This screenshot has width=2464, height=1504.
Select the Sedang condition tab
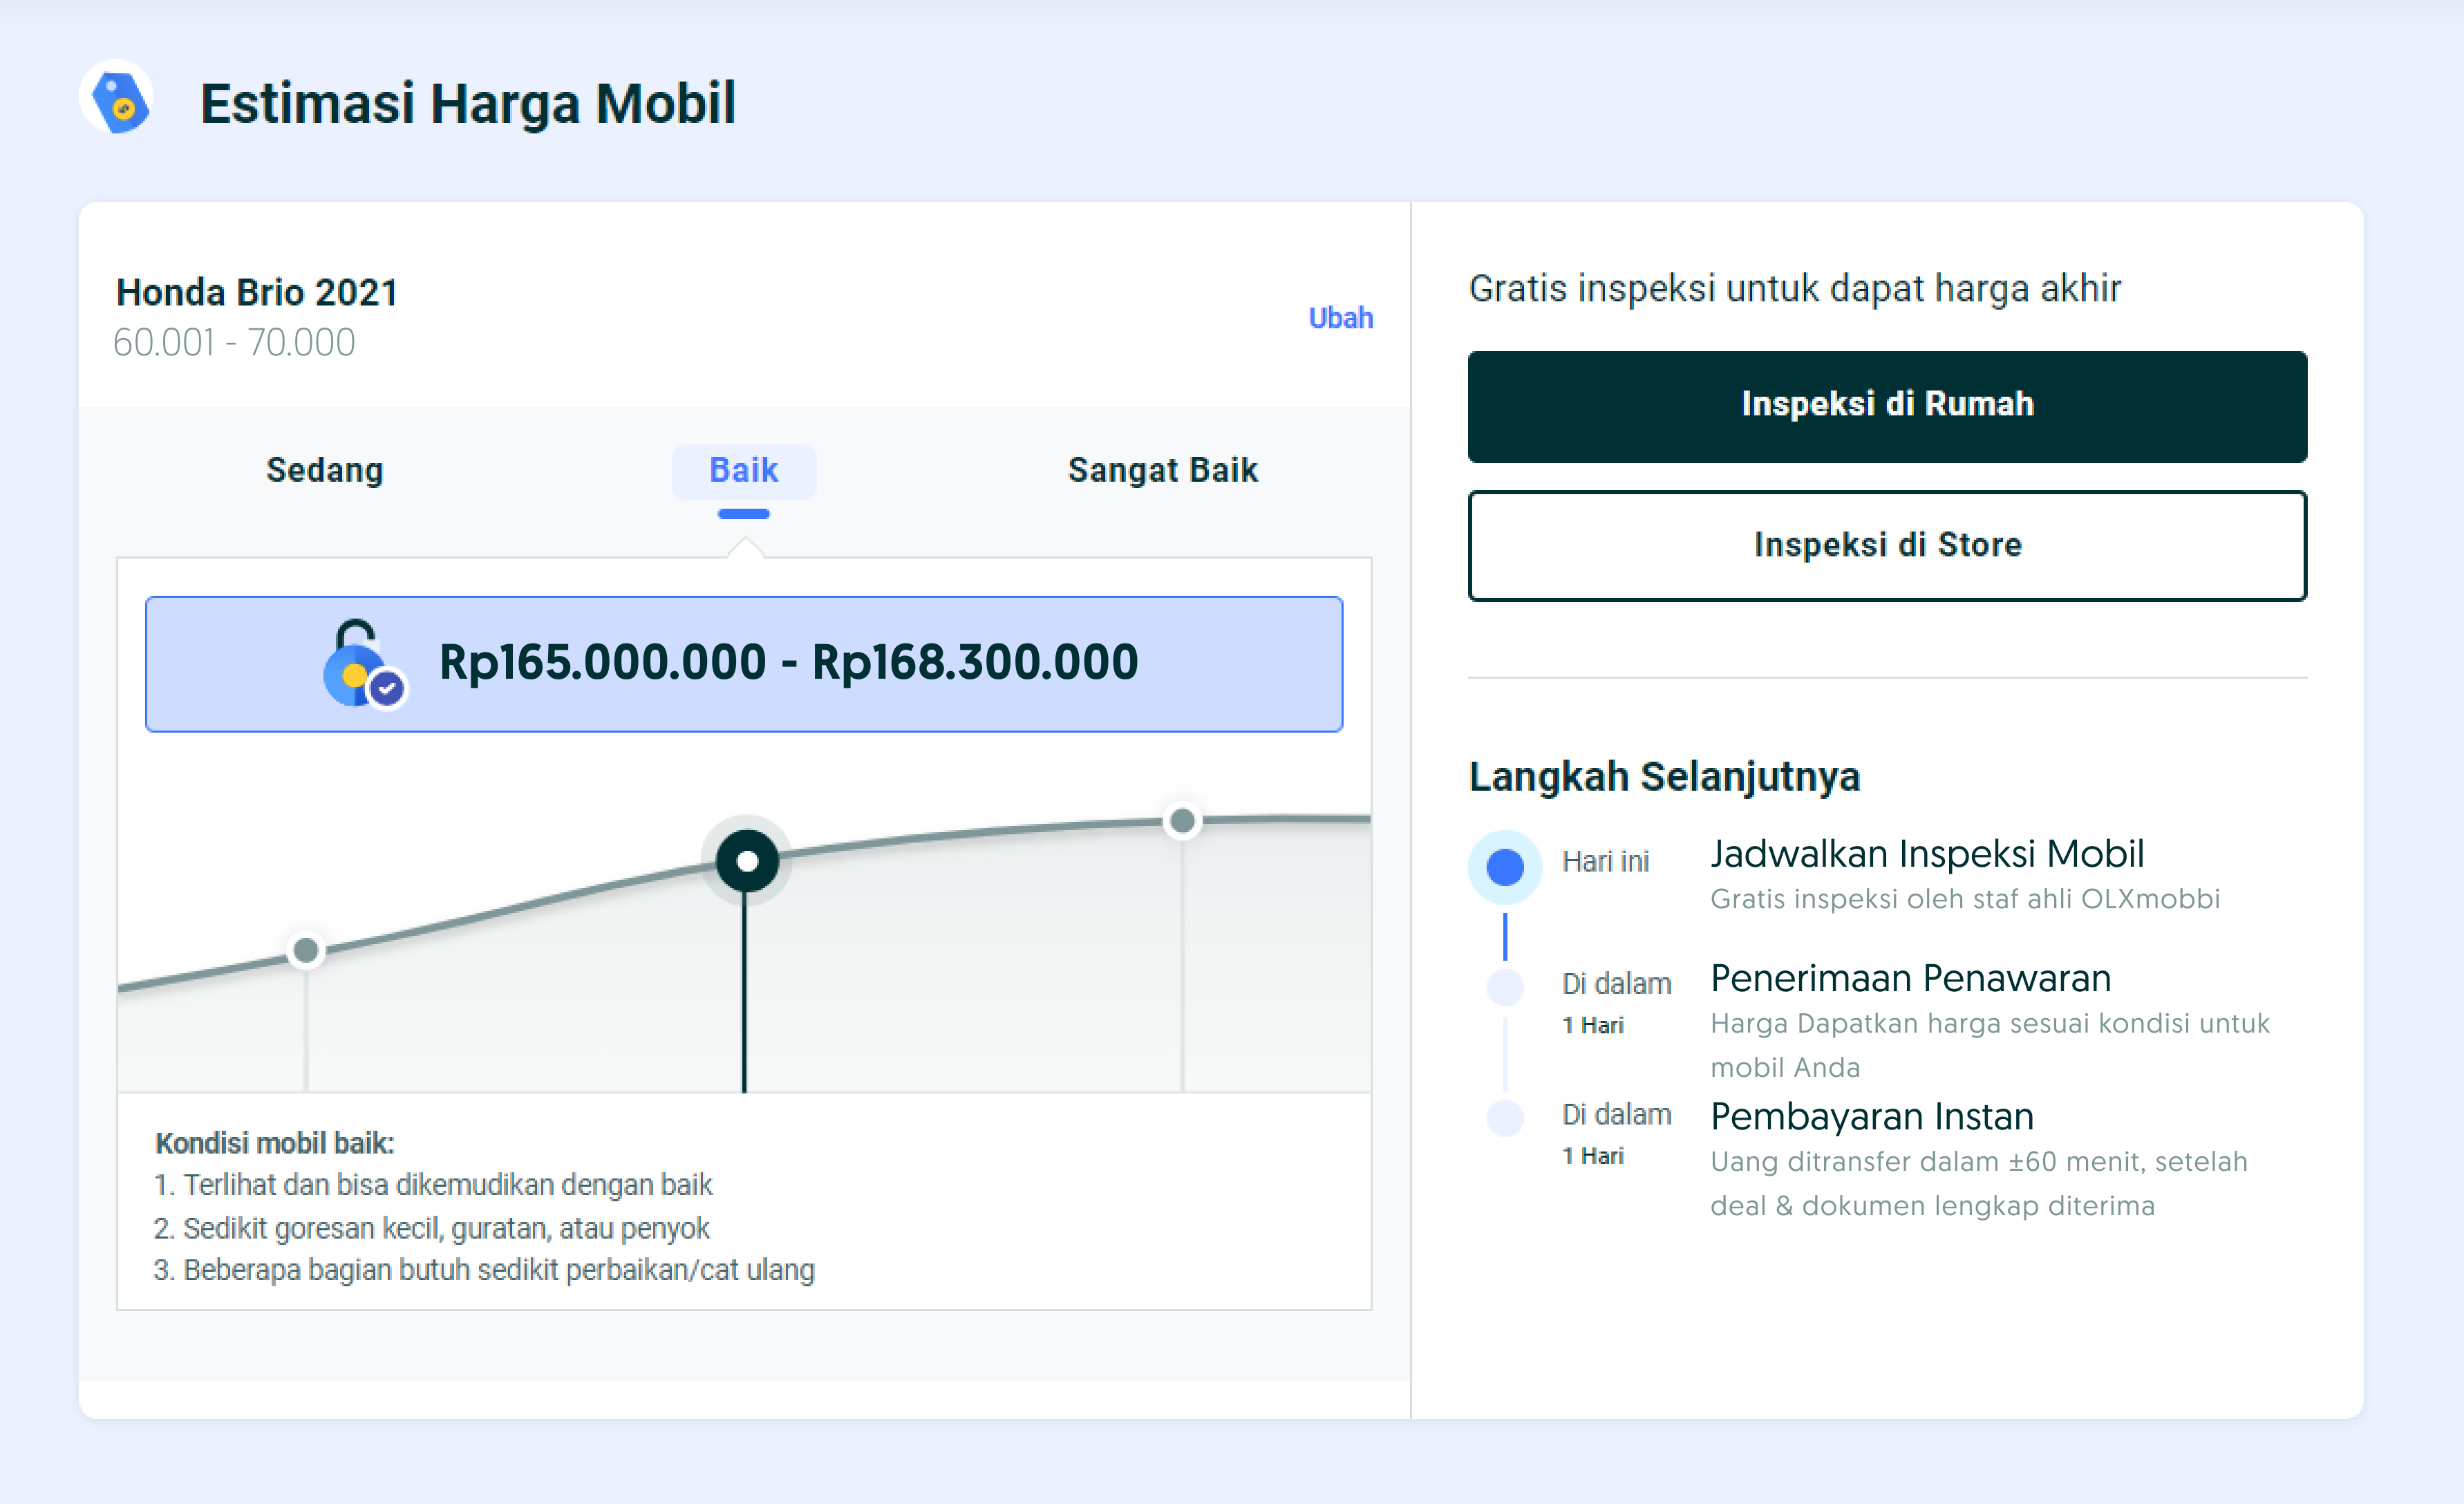click(325, 470)
